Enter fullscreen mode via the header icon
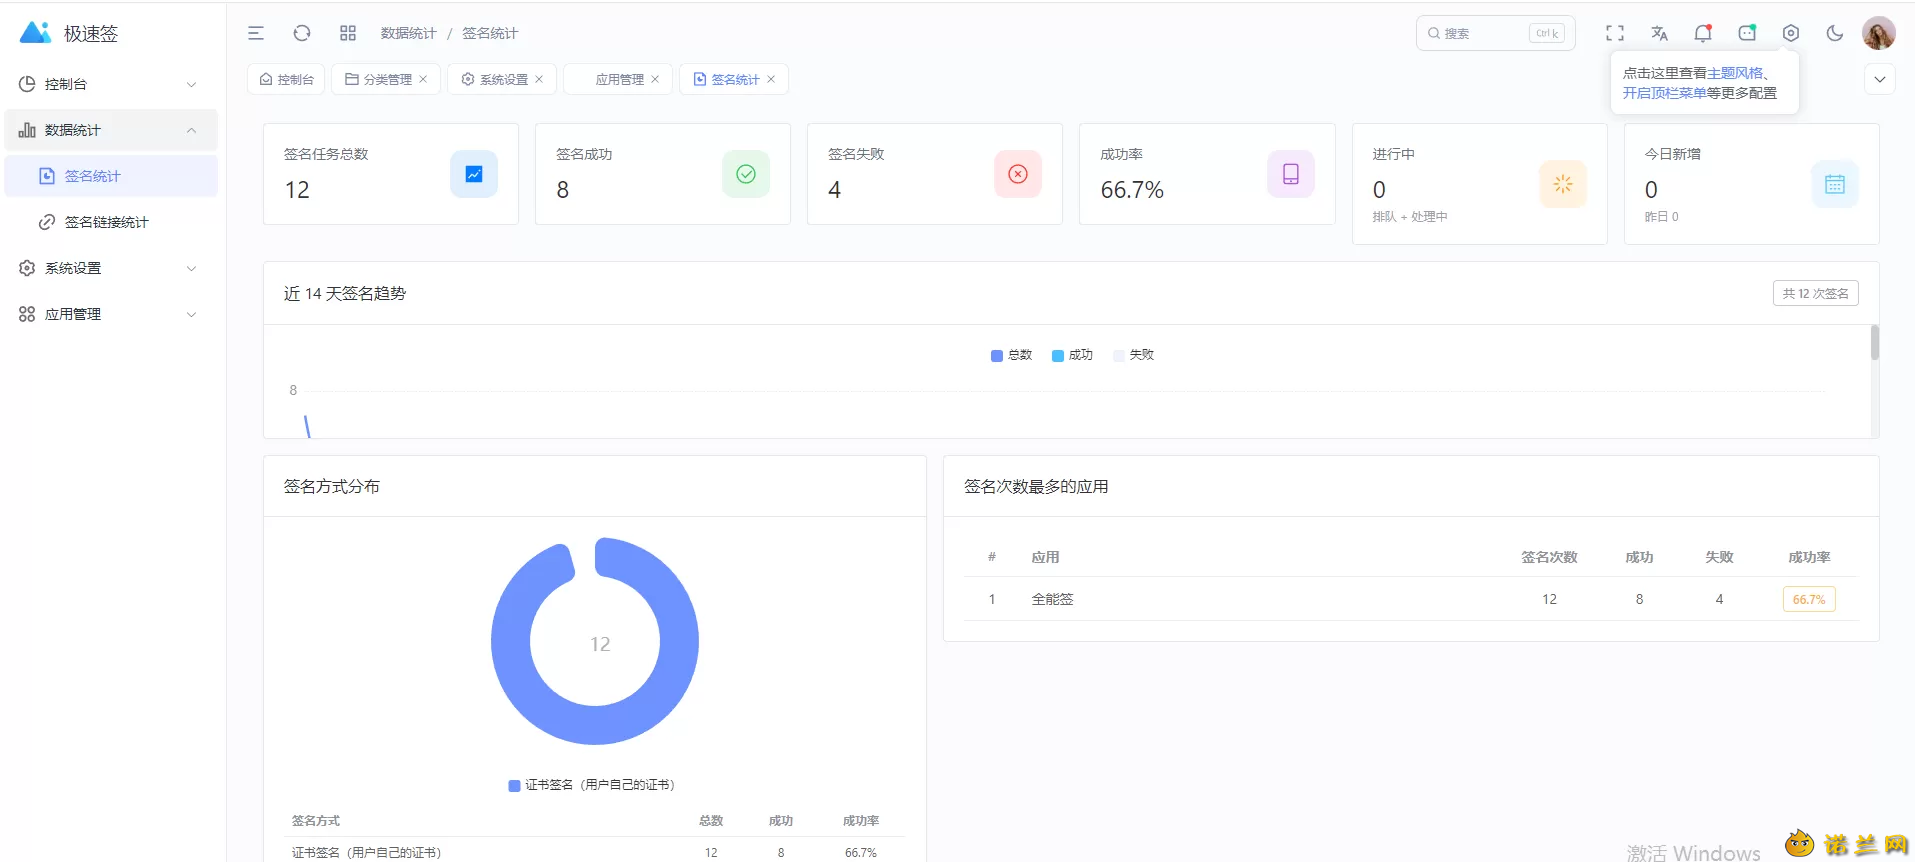This screenshot has height=862, width=1915. click(1615, 33)
